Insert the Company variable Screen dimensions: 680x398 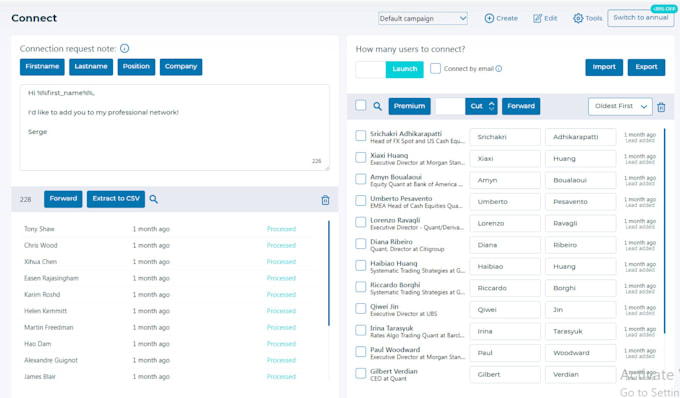click(x=181, y=67)
